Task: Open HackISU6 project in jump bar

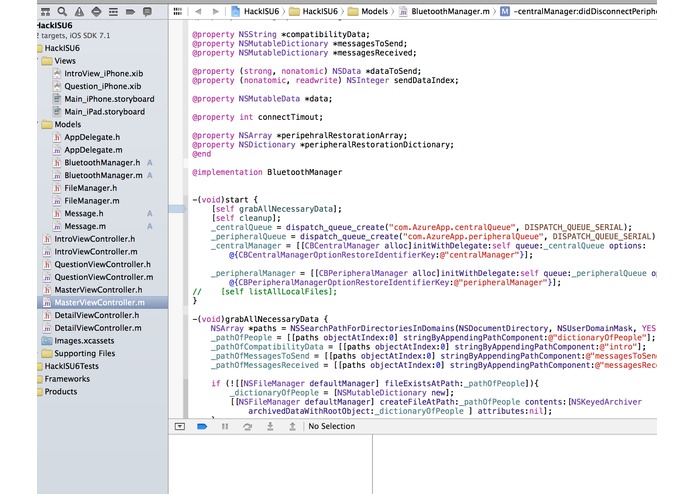Action: click(x=255, y=12)
